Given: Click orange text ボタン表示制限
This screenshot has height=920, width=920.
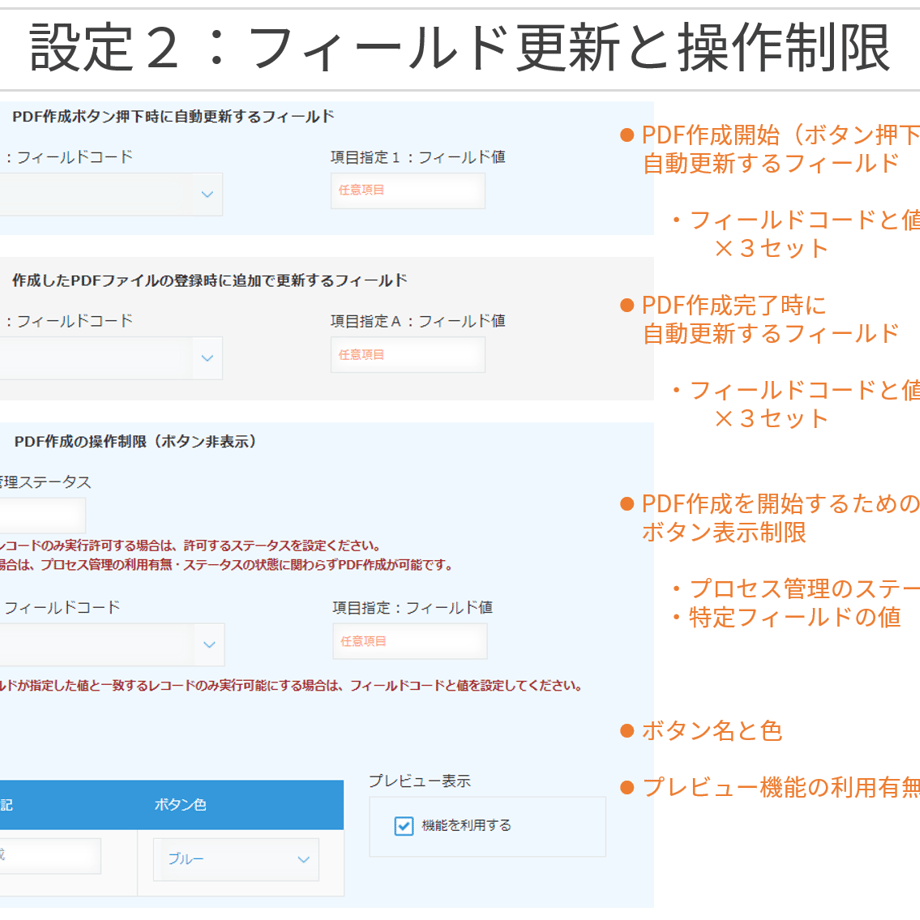Looking at the screenshot, I should pyautogui.click(x=723, y=532).
